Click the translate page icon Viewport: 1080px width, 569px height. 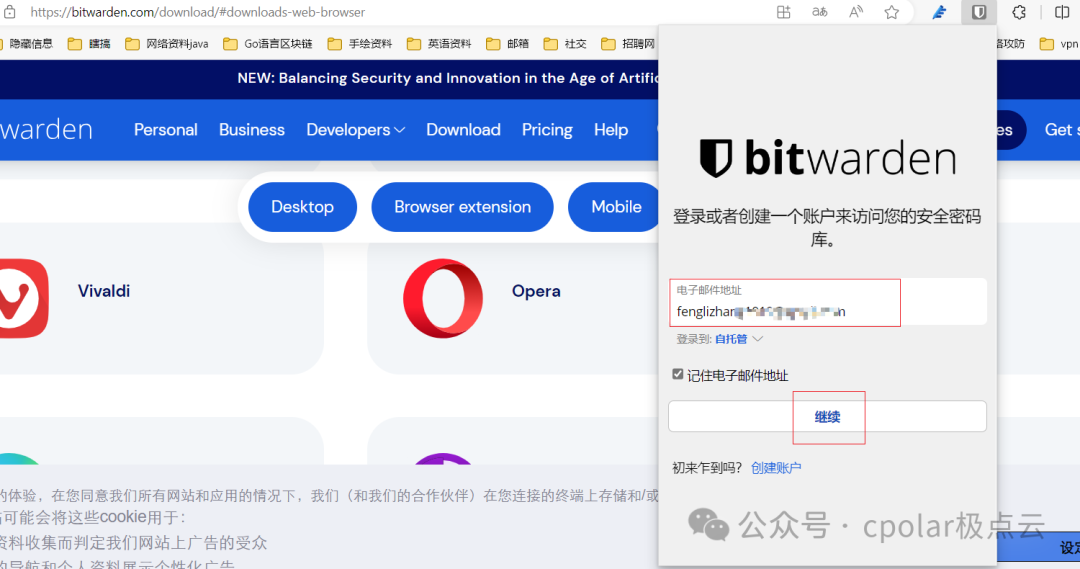(820, 12)
